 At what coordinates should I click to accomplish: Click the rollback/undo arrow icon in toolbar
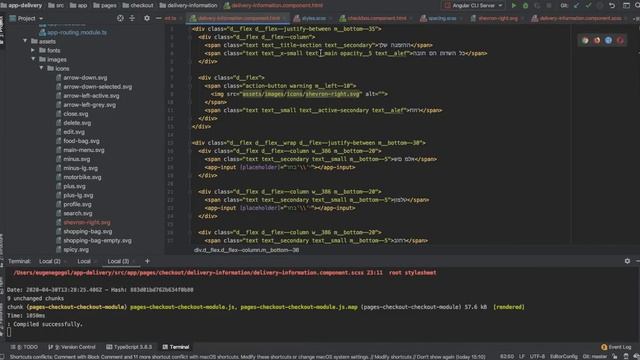[612, 6]
